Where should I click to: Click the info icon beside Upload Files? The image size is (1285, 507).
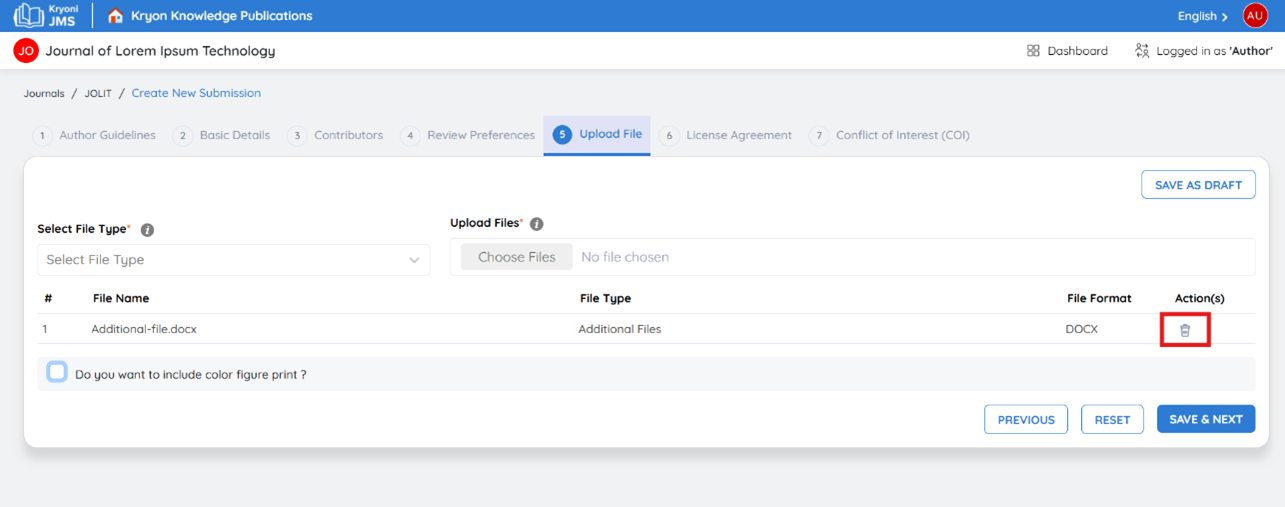click(536, 224)
